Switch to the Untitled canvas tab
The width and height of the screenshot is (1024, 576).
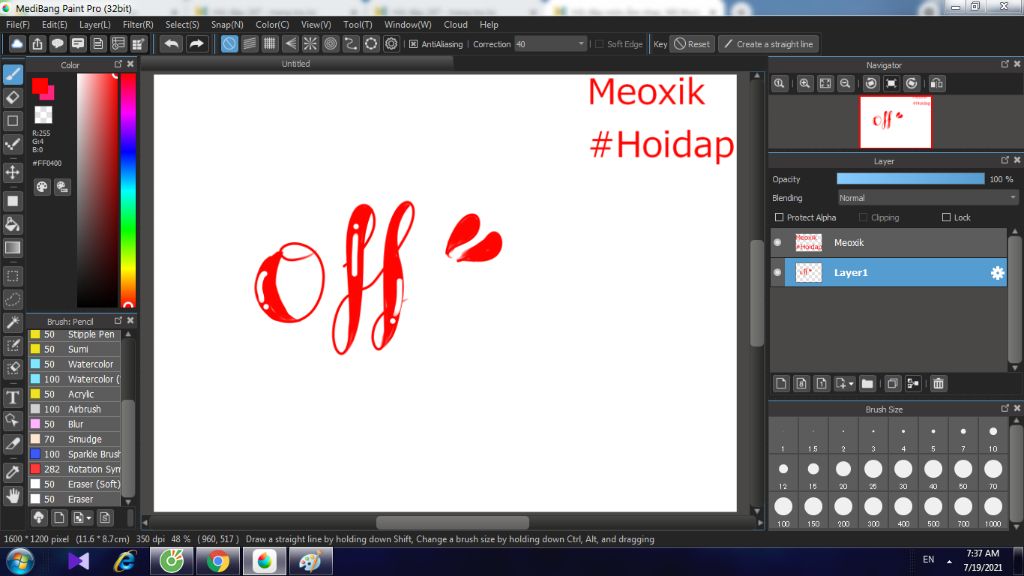click(x=296, y=63)
